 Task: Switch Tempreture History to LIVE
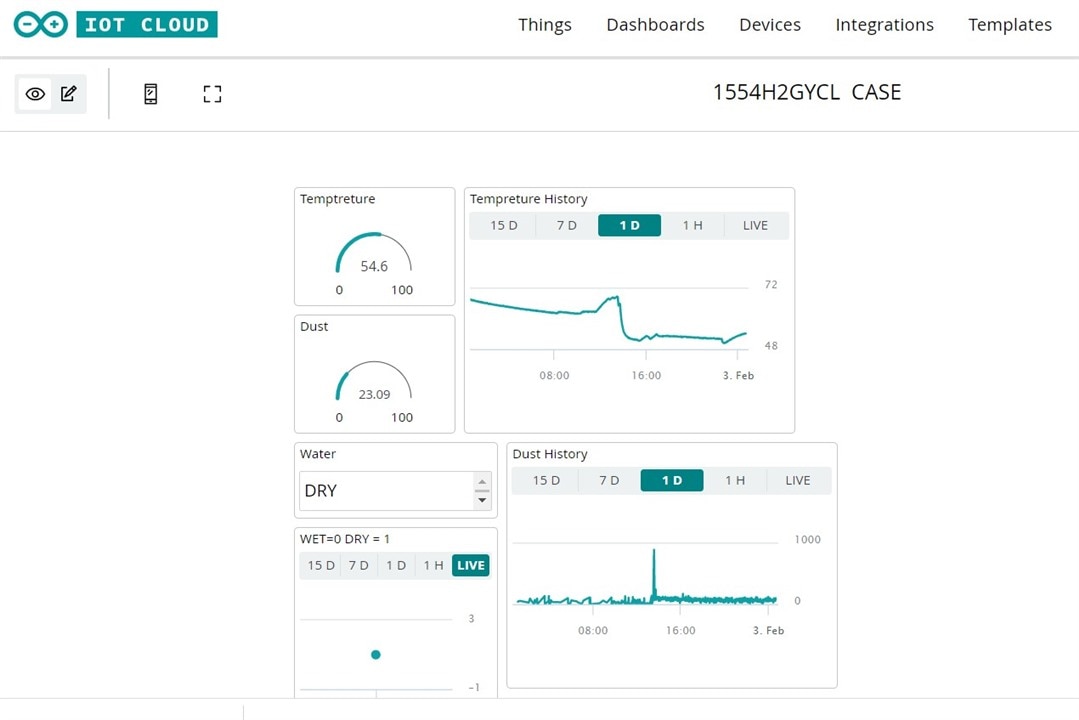(755, 226)
